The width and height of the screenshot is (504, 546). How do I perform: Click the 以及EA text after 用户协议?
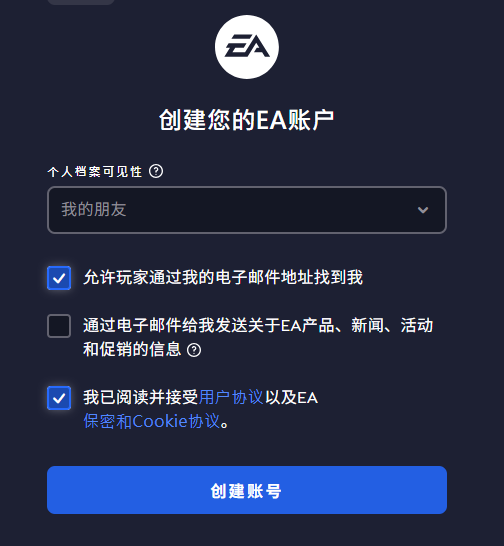(x=292, y=398)
